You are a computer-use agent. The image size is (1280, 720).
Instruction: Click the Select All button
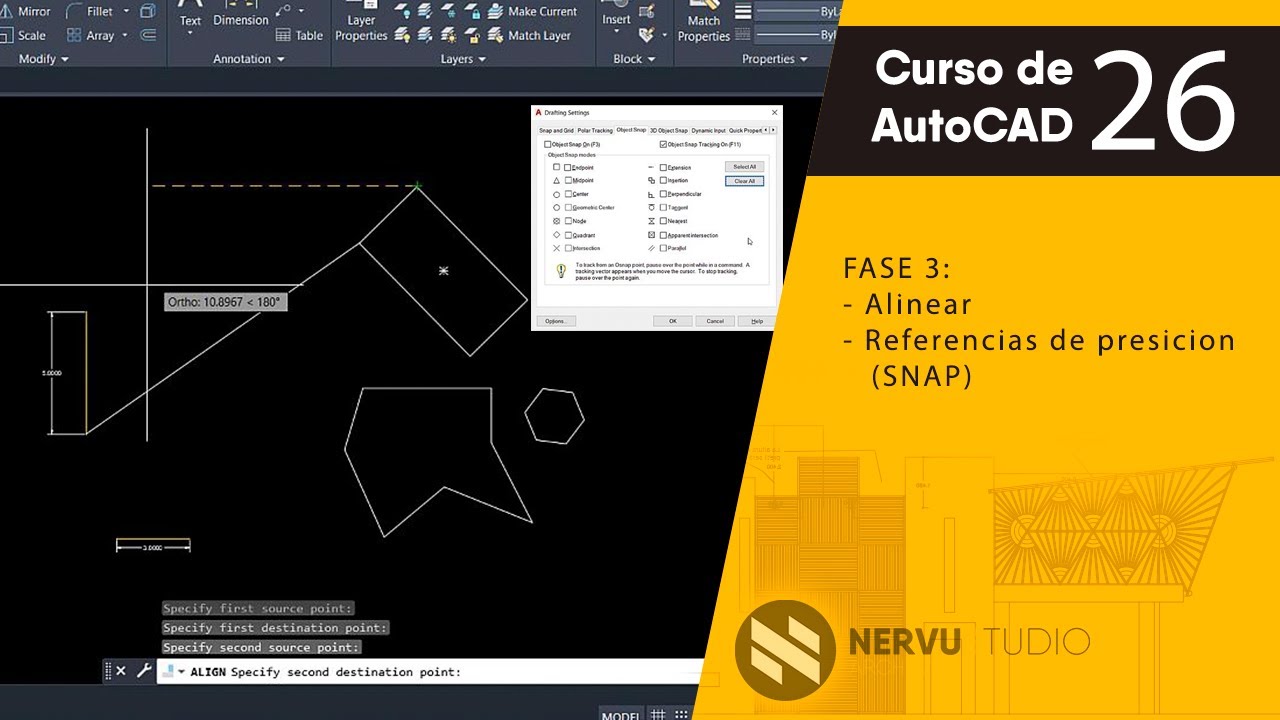[744, 167]
